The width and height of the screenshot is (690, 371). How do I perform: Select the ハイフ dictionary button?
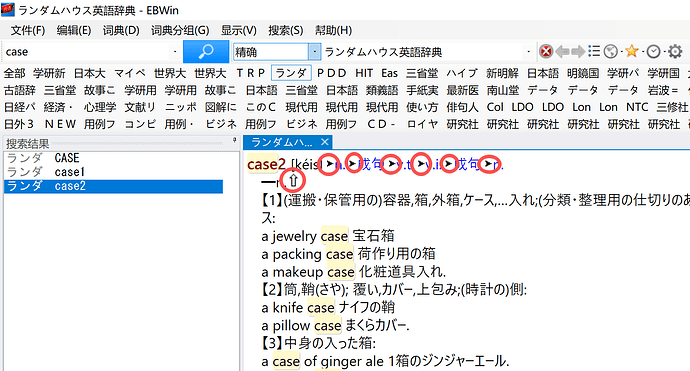click(462, 73)
